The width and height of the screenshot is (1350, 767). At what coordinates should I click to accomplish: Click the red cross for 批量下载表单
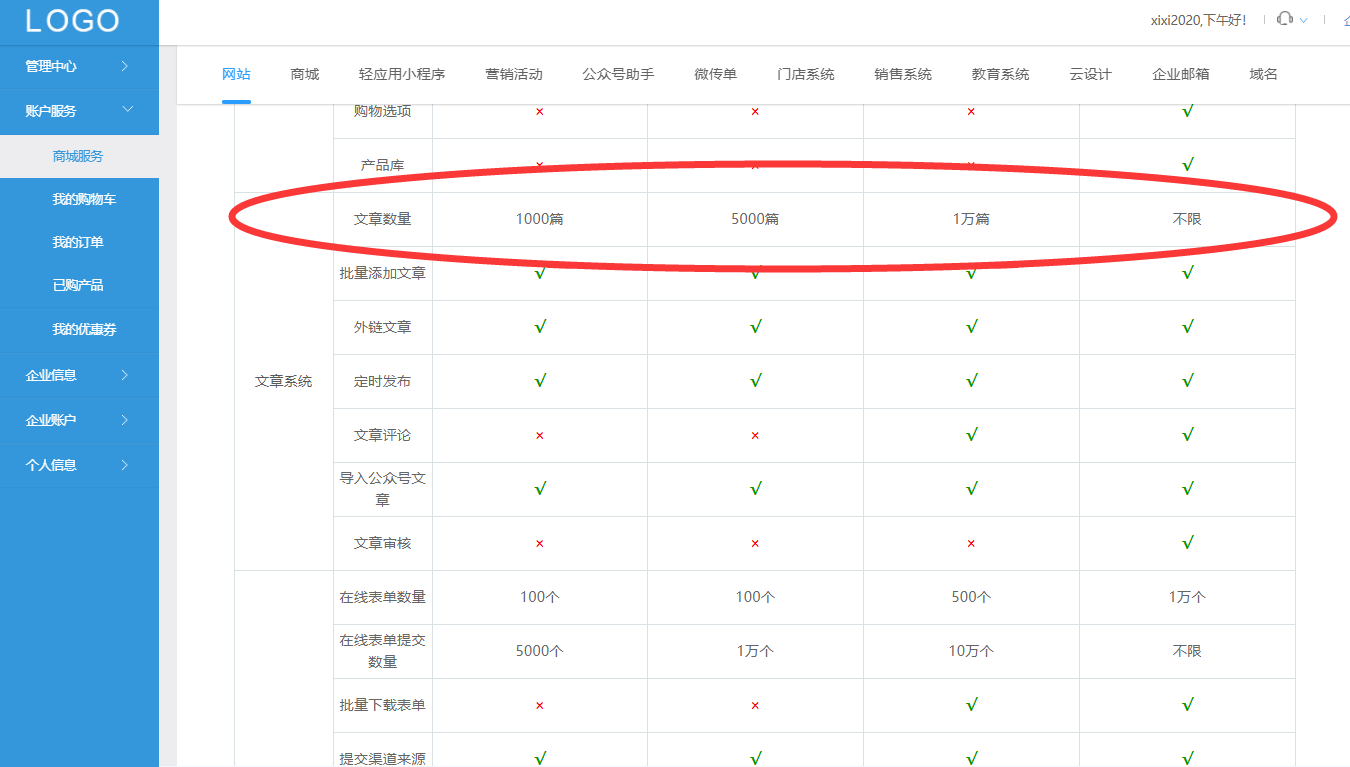pyautogui.click(x=540, y=705)
